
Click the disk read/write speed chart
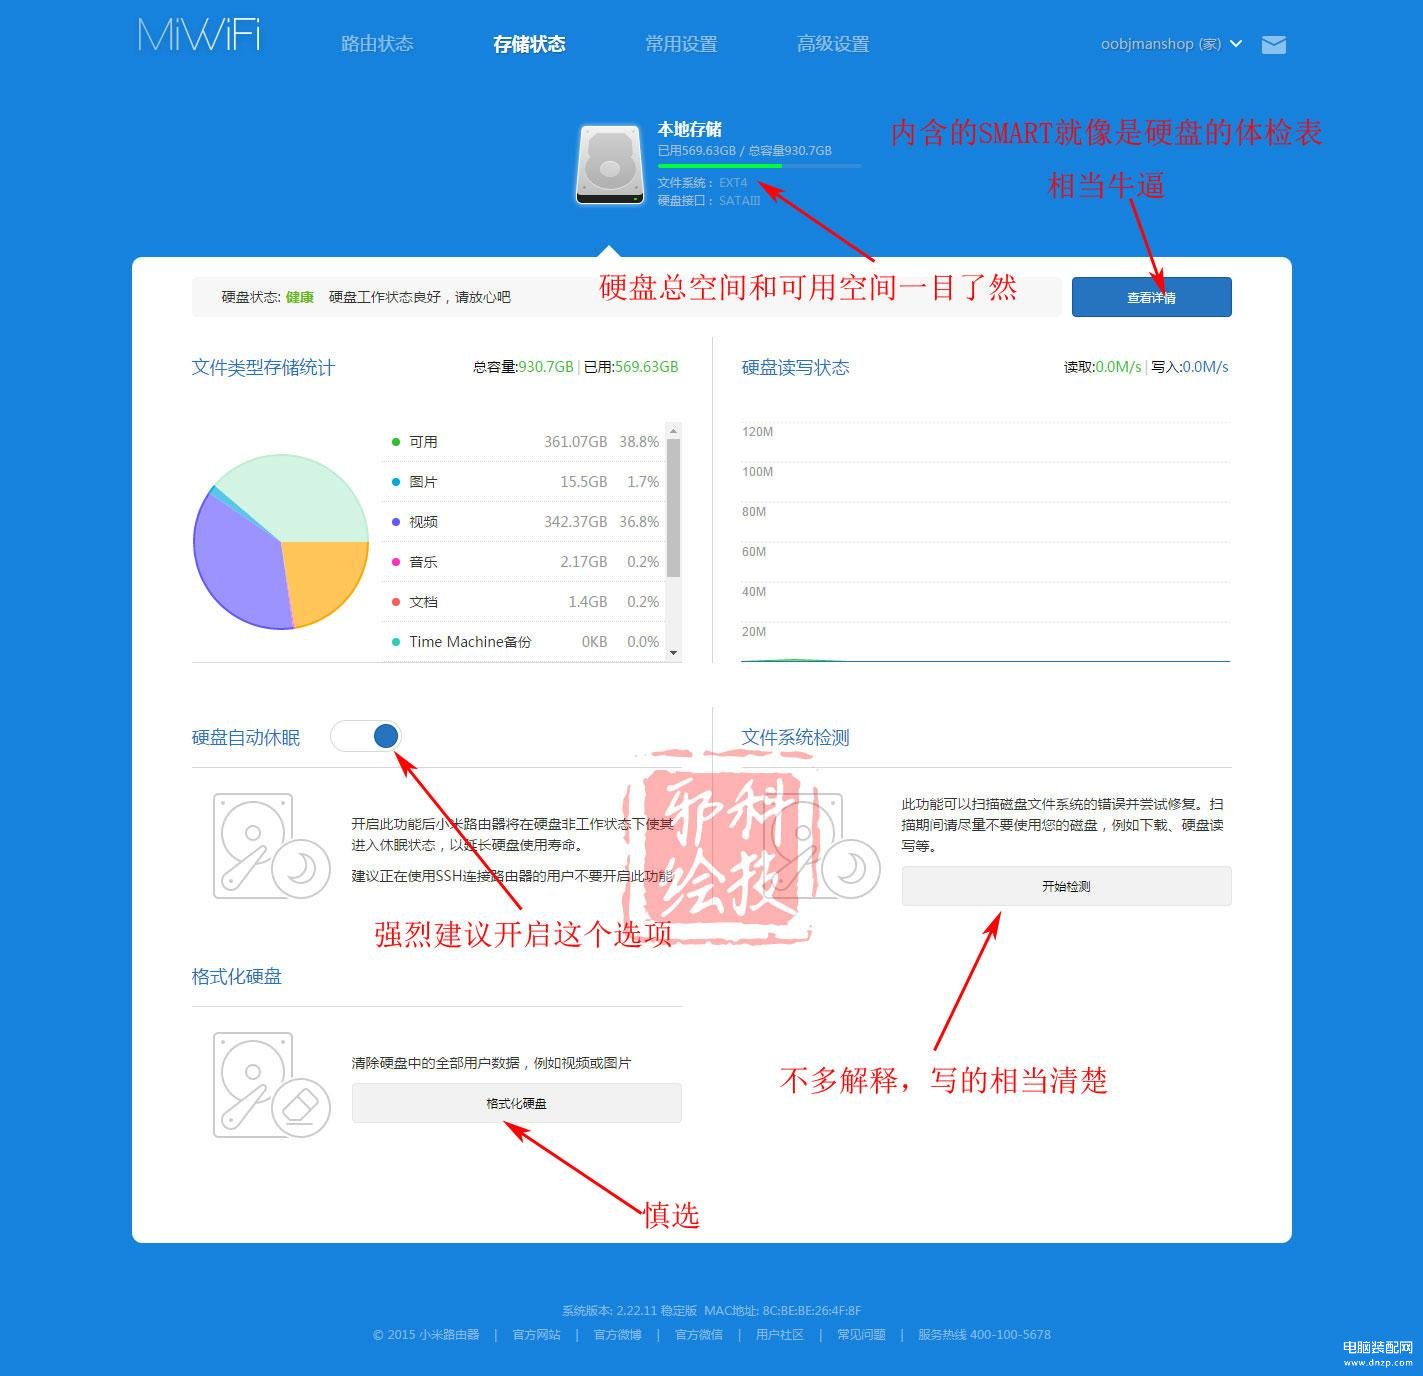coord(985,542)
